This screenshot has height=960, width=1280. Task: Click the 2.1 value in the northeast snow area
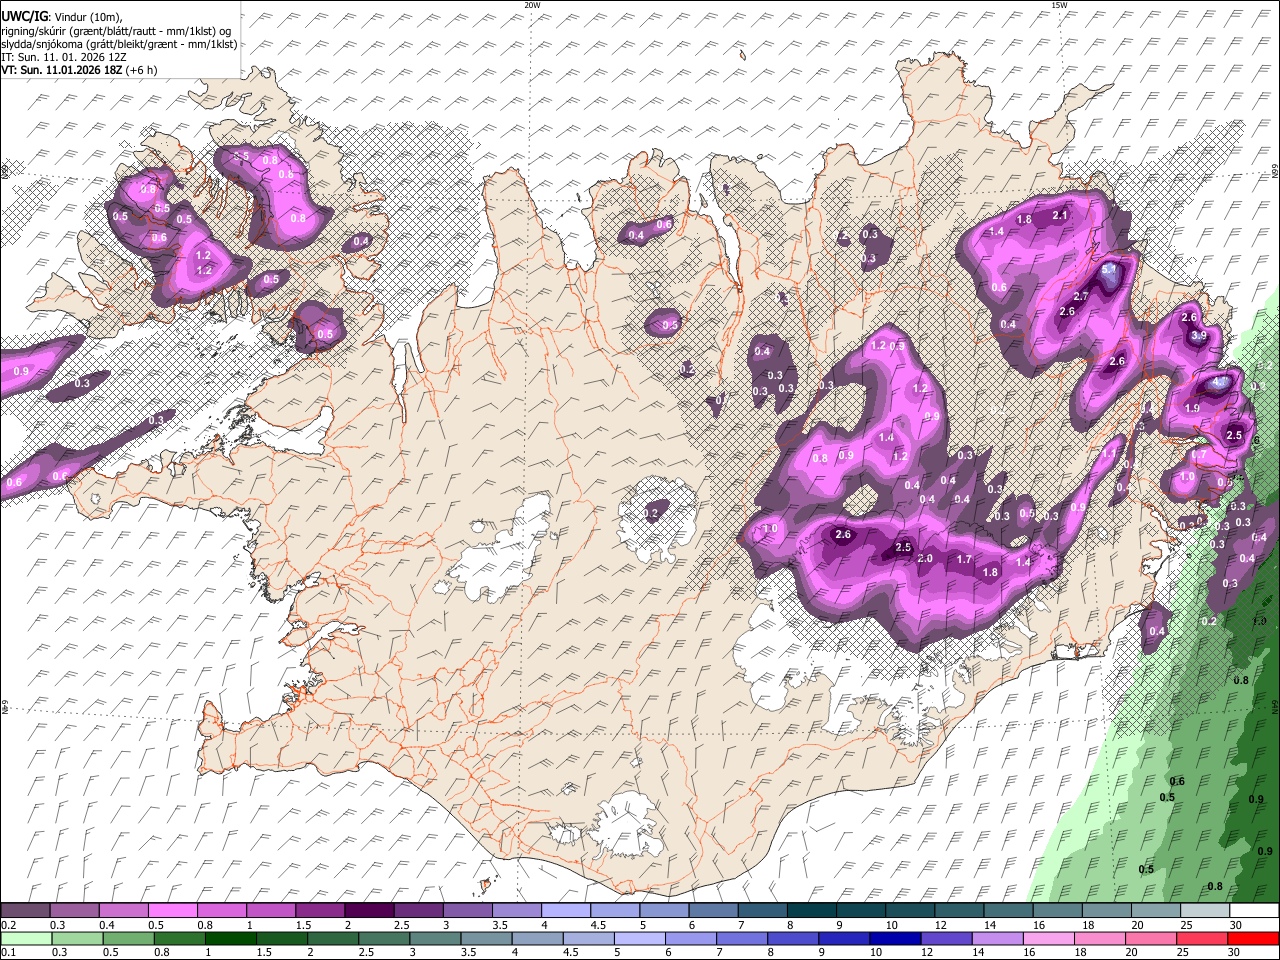1061,215
